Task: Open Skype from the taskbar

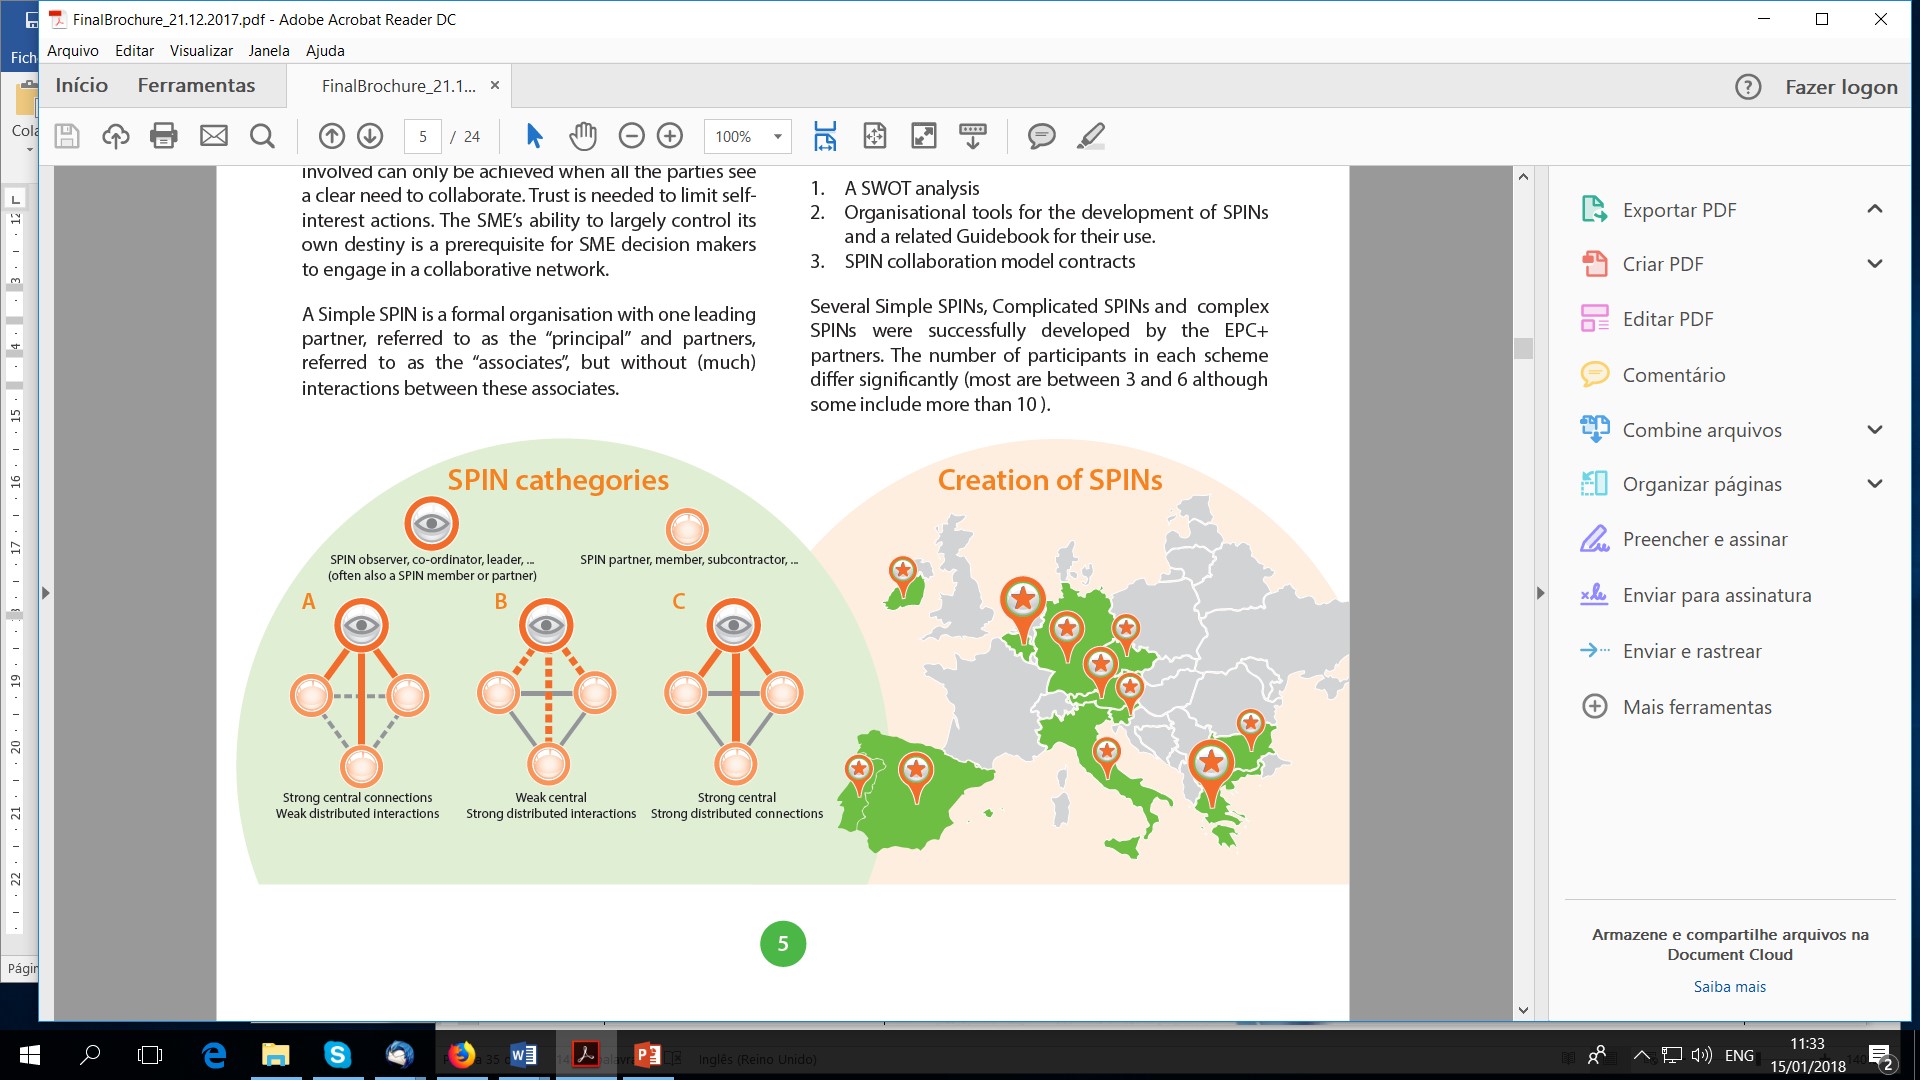Action: [337, 1055]
